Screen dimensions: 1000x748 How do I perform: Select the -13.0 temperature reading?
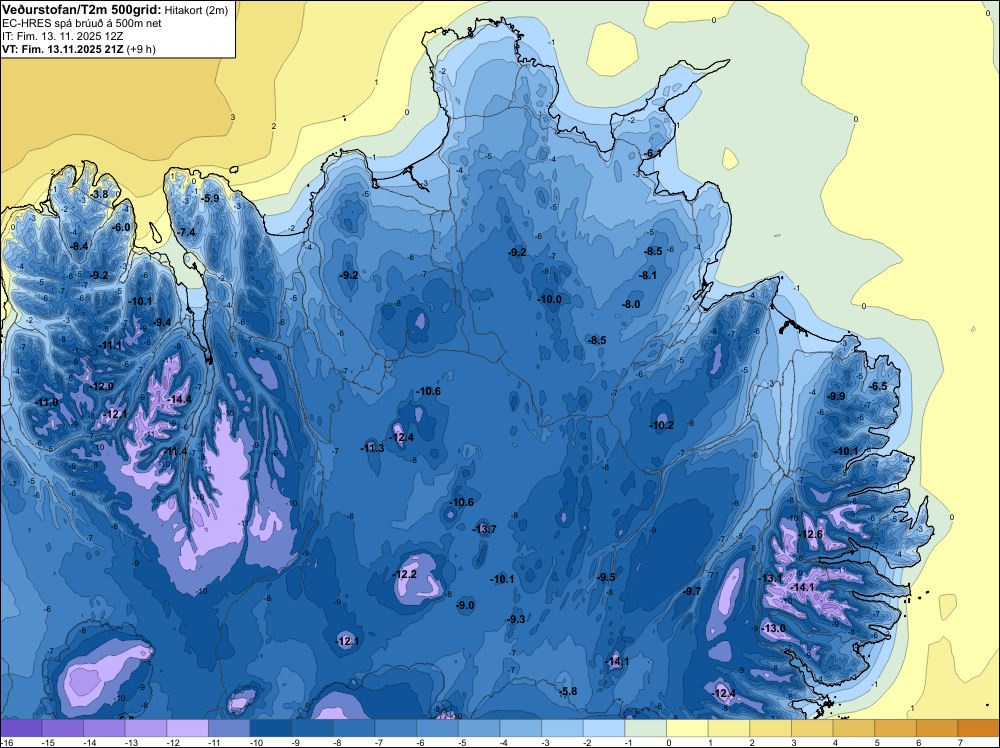tap(774, 628)
